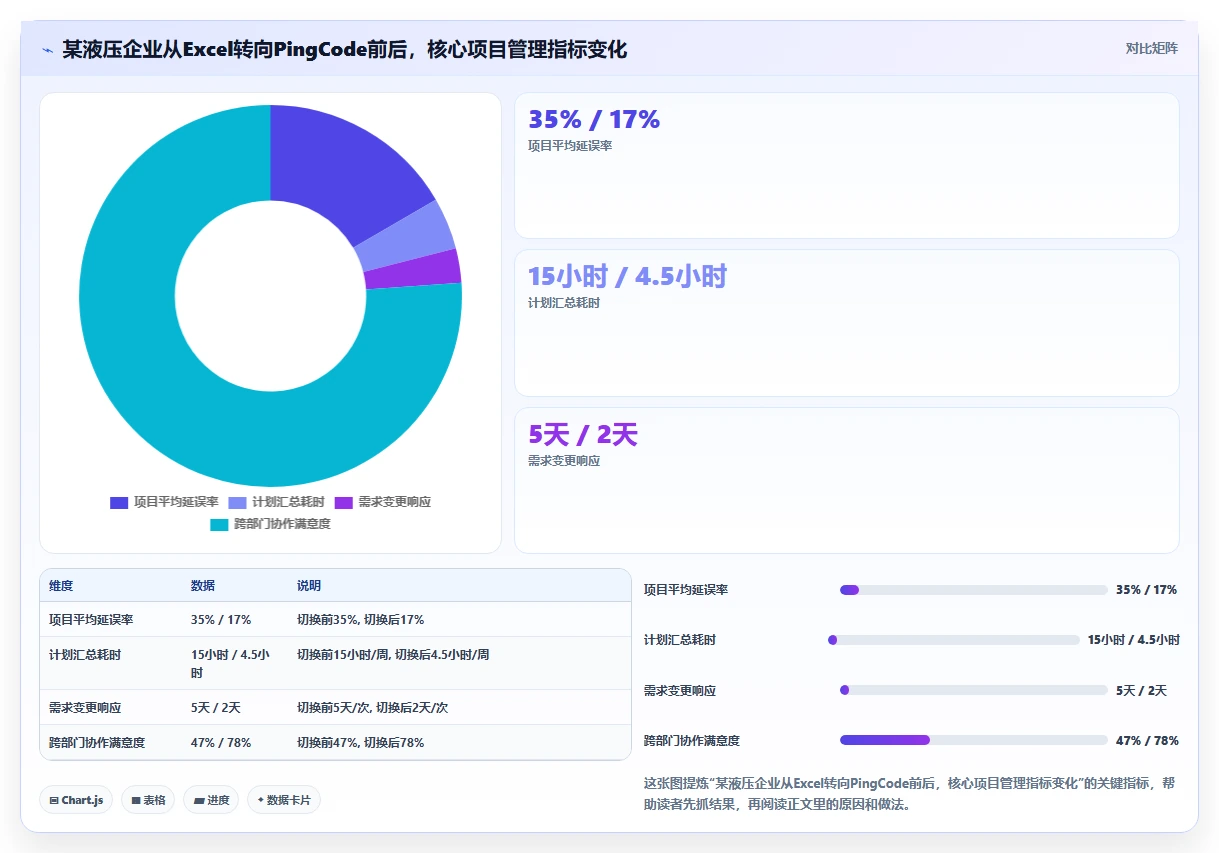The image size is (1219, 853).
Task: Click the 对比矩阵 label
Action: [1151, 48]
